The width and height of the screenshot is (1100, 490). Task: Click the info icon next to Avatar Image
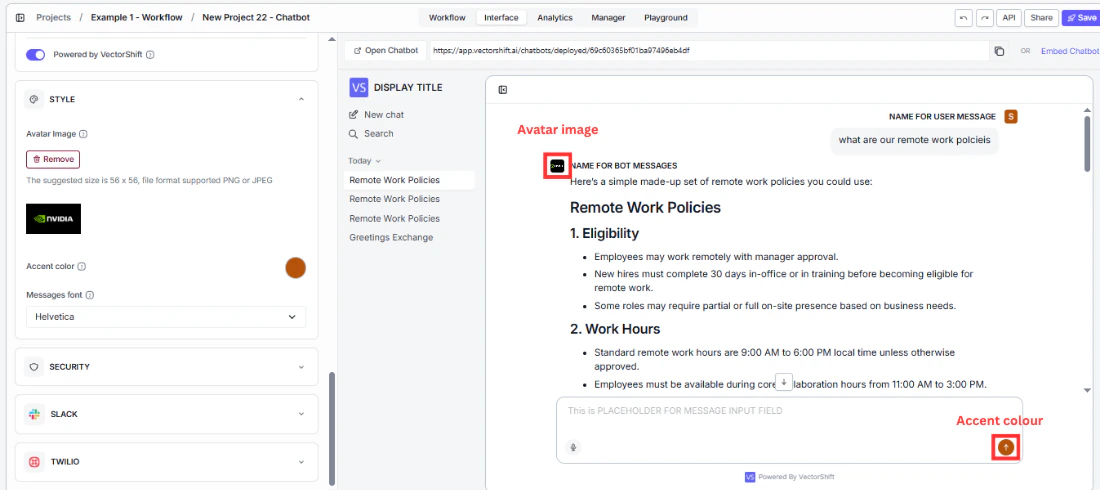(83, 134)
